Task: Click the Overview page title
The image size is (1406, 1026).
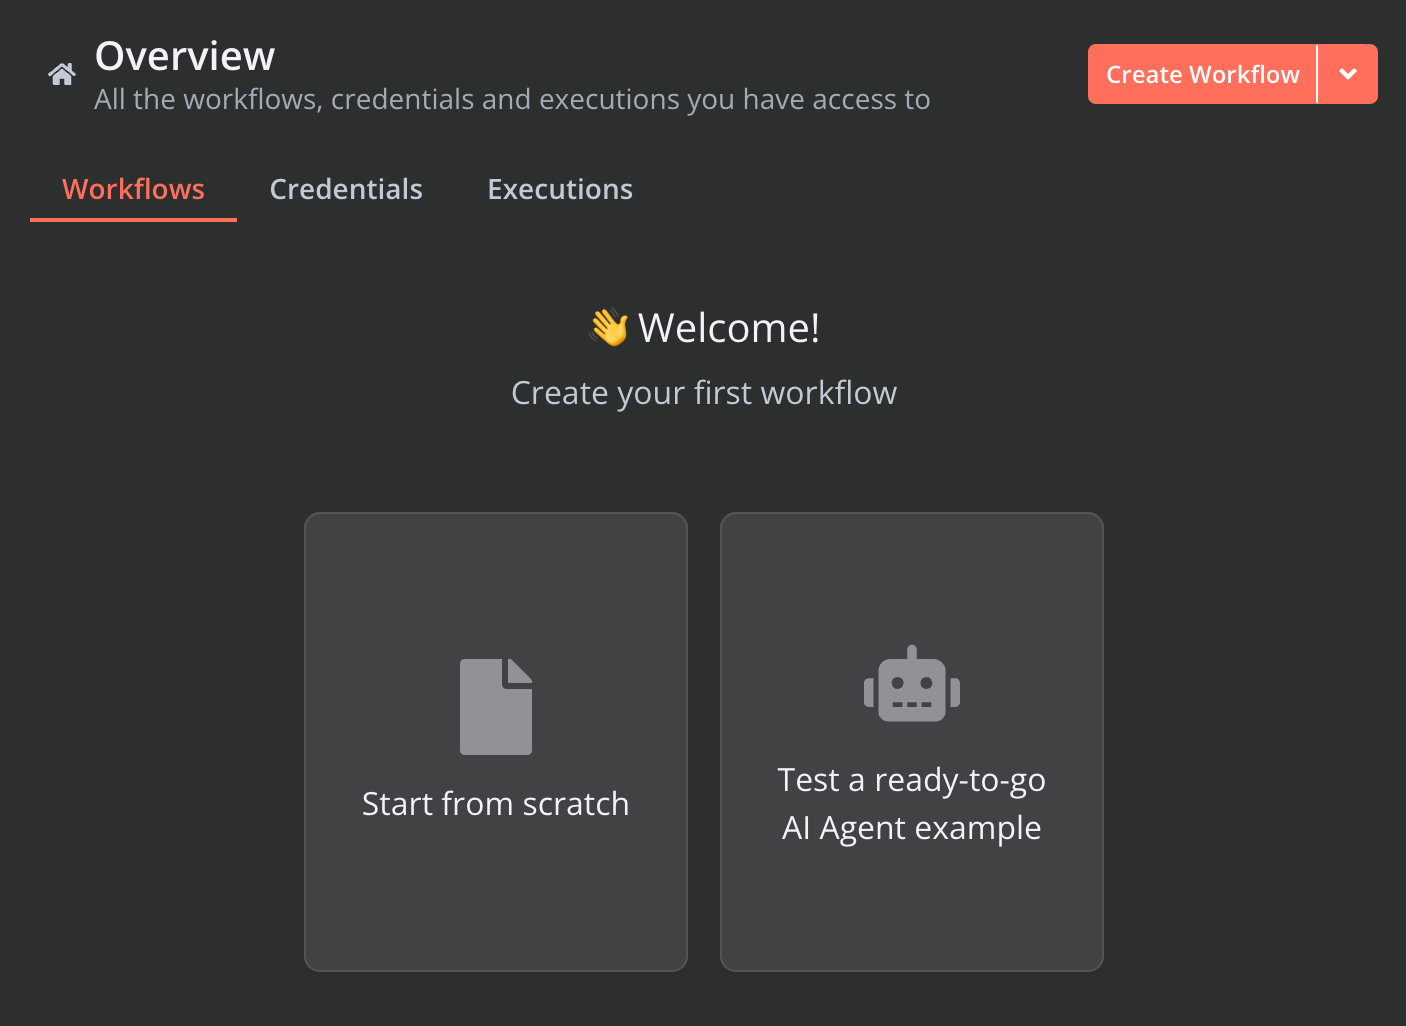Action: pos(184,56)
